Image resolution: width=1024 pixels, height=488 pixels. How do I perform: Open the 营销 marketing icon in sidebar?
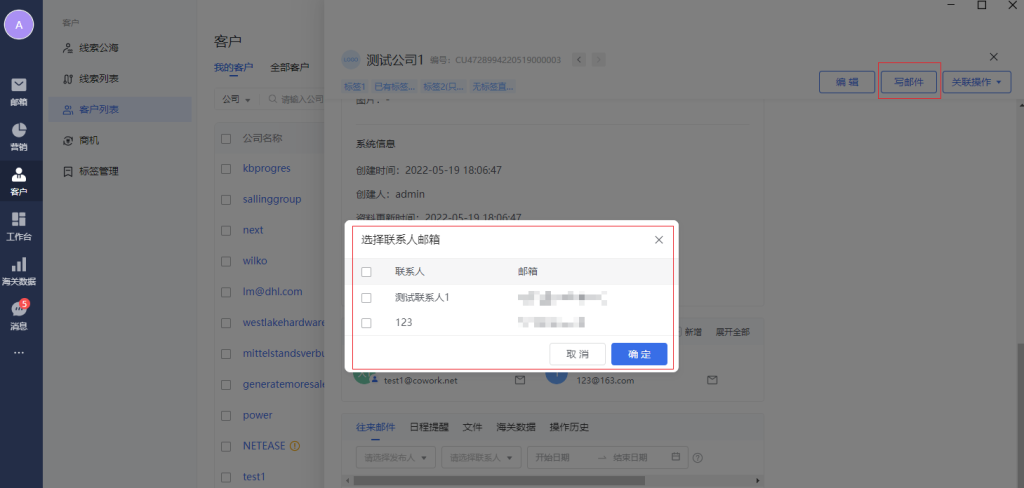tap(19, 135)
